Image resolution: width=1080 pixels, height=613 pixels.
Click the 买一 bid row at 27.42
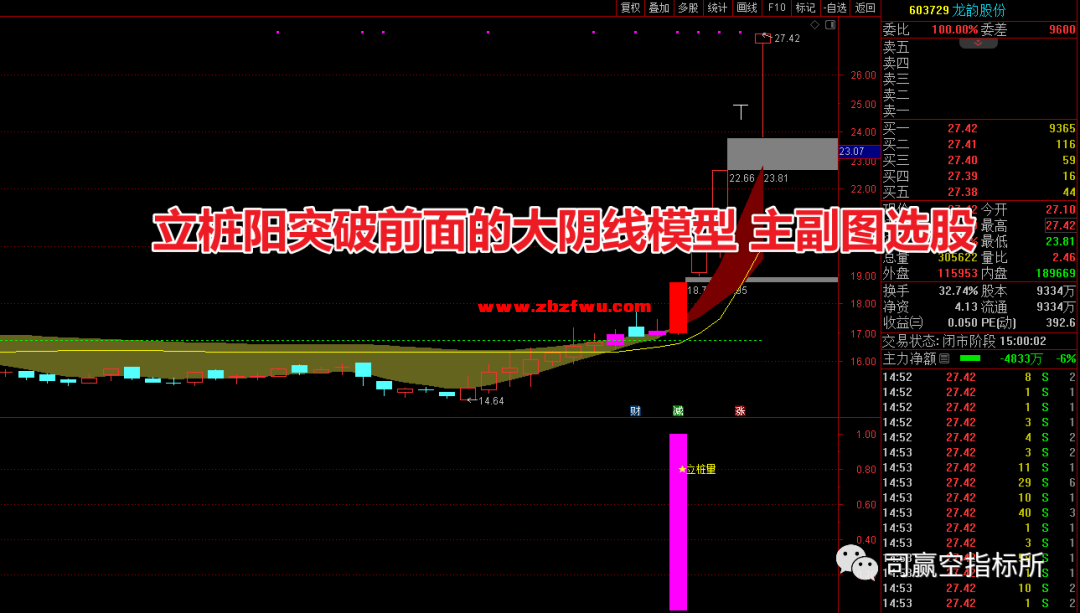point(979,128)
